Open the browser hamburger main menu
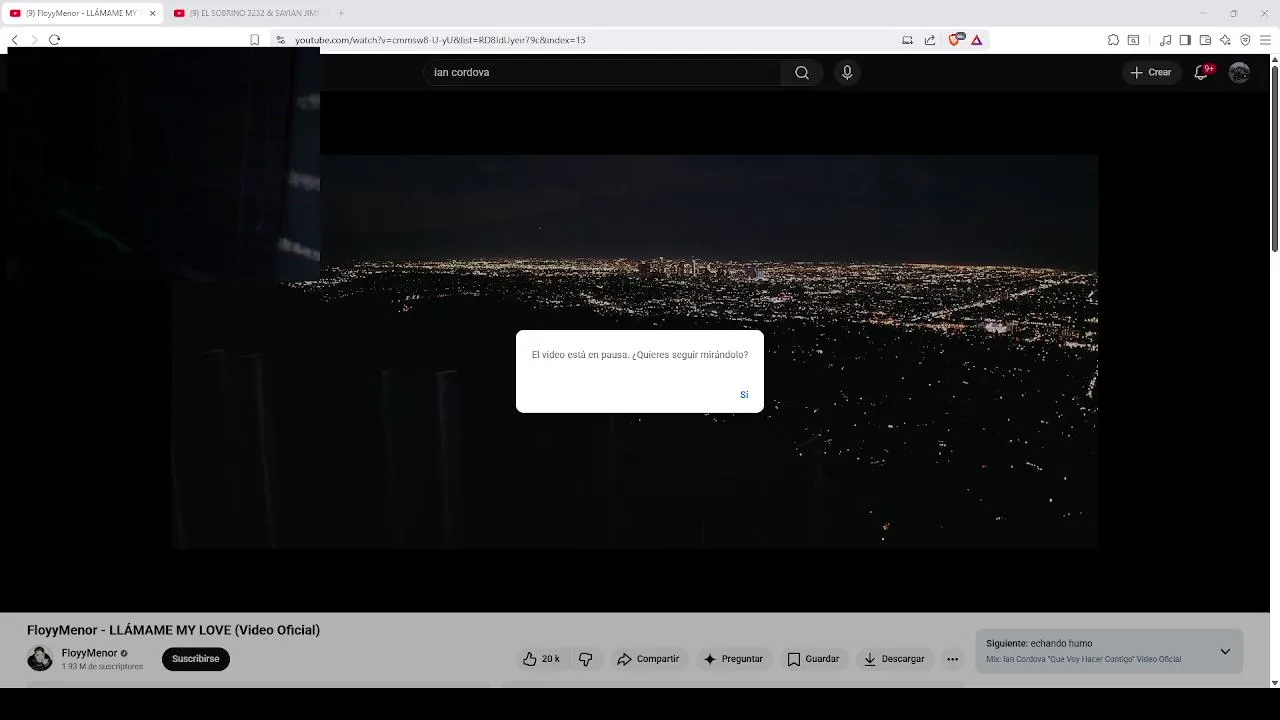1280x720 pixels. (x=1265, y=40)
